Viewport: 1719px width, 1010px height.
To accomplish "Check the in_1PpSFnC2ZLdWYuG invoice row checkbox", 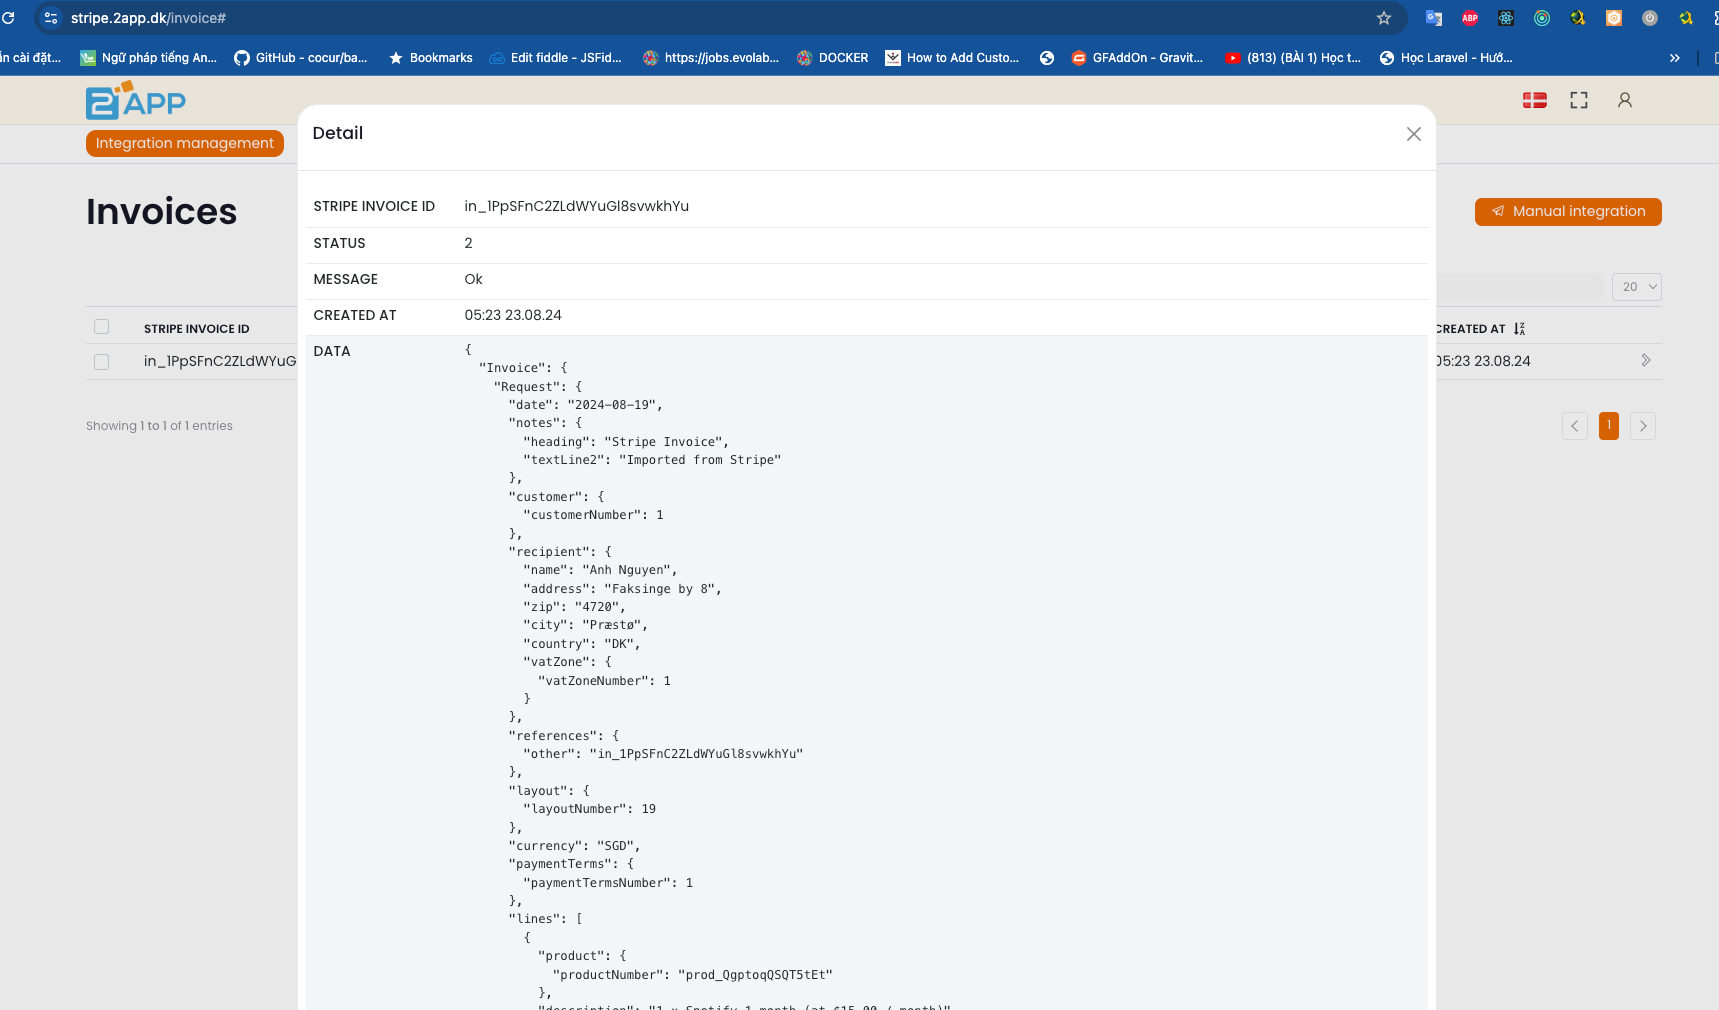I will coord(101,362).
